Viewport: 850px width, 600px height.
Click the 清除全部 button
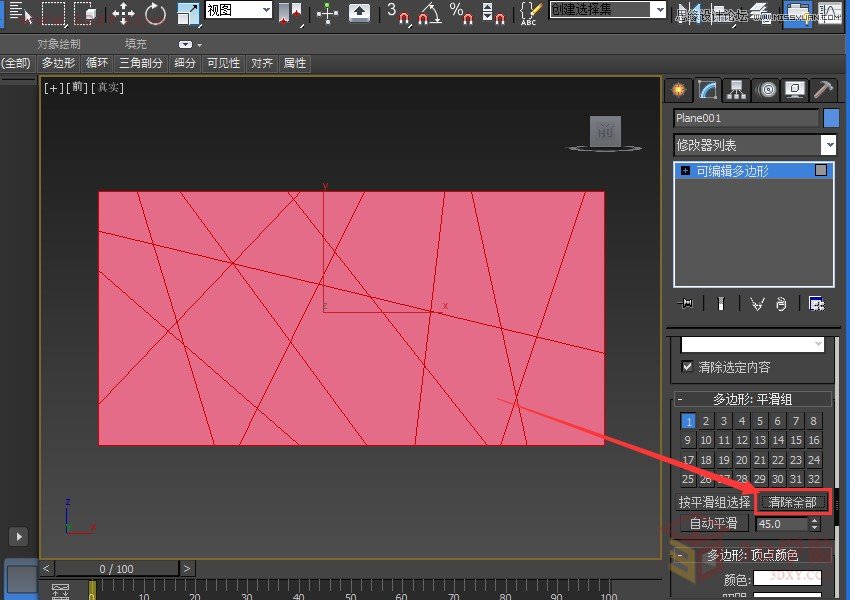tap(793, 502)
